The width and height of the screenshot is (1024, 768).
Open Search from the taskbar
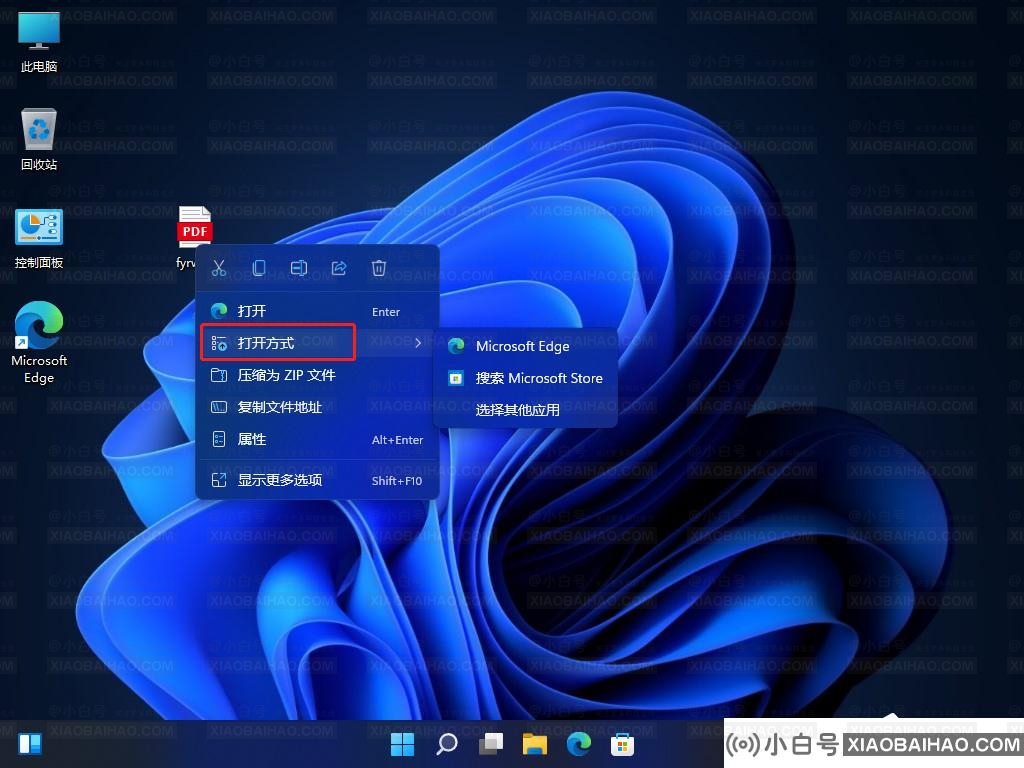447,744
